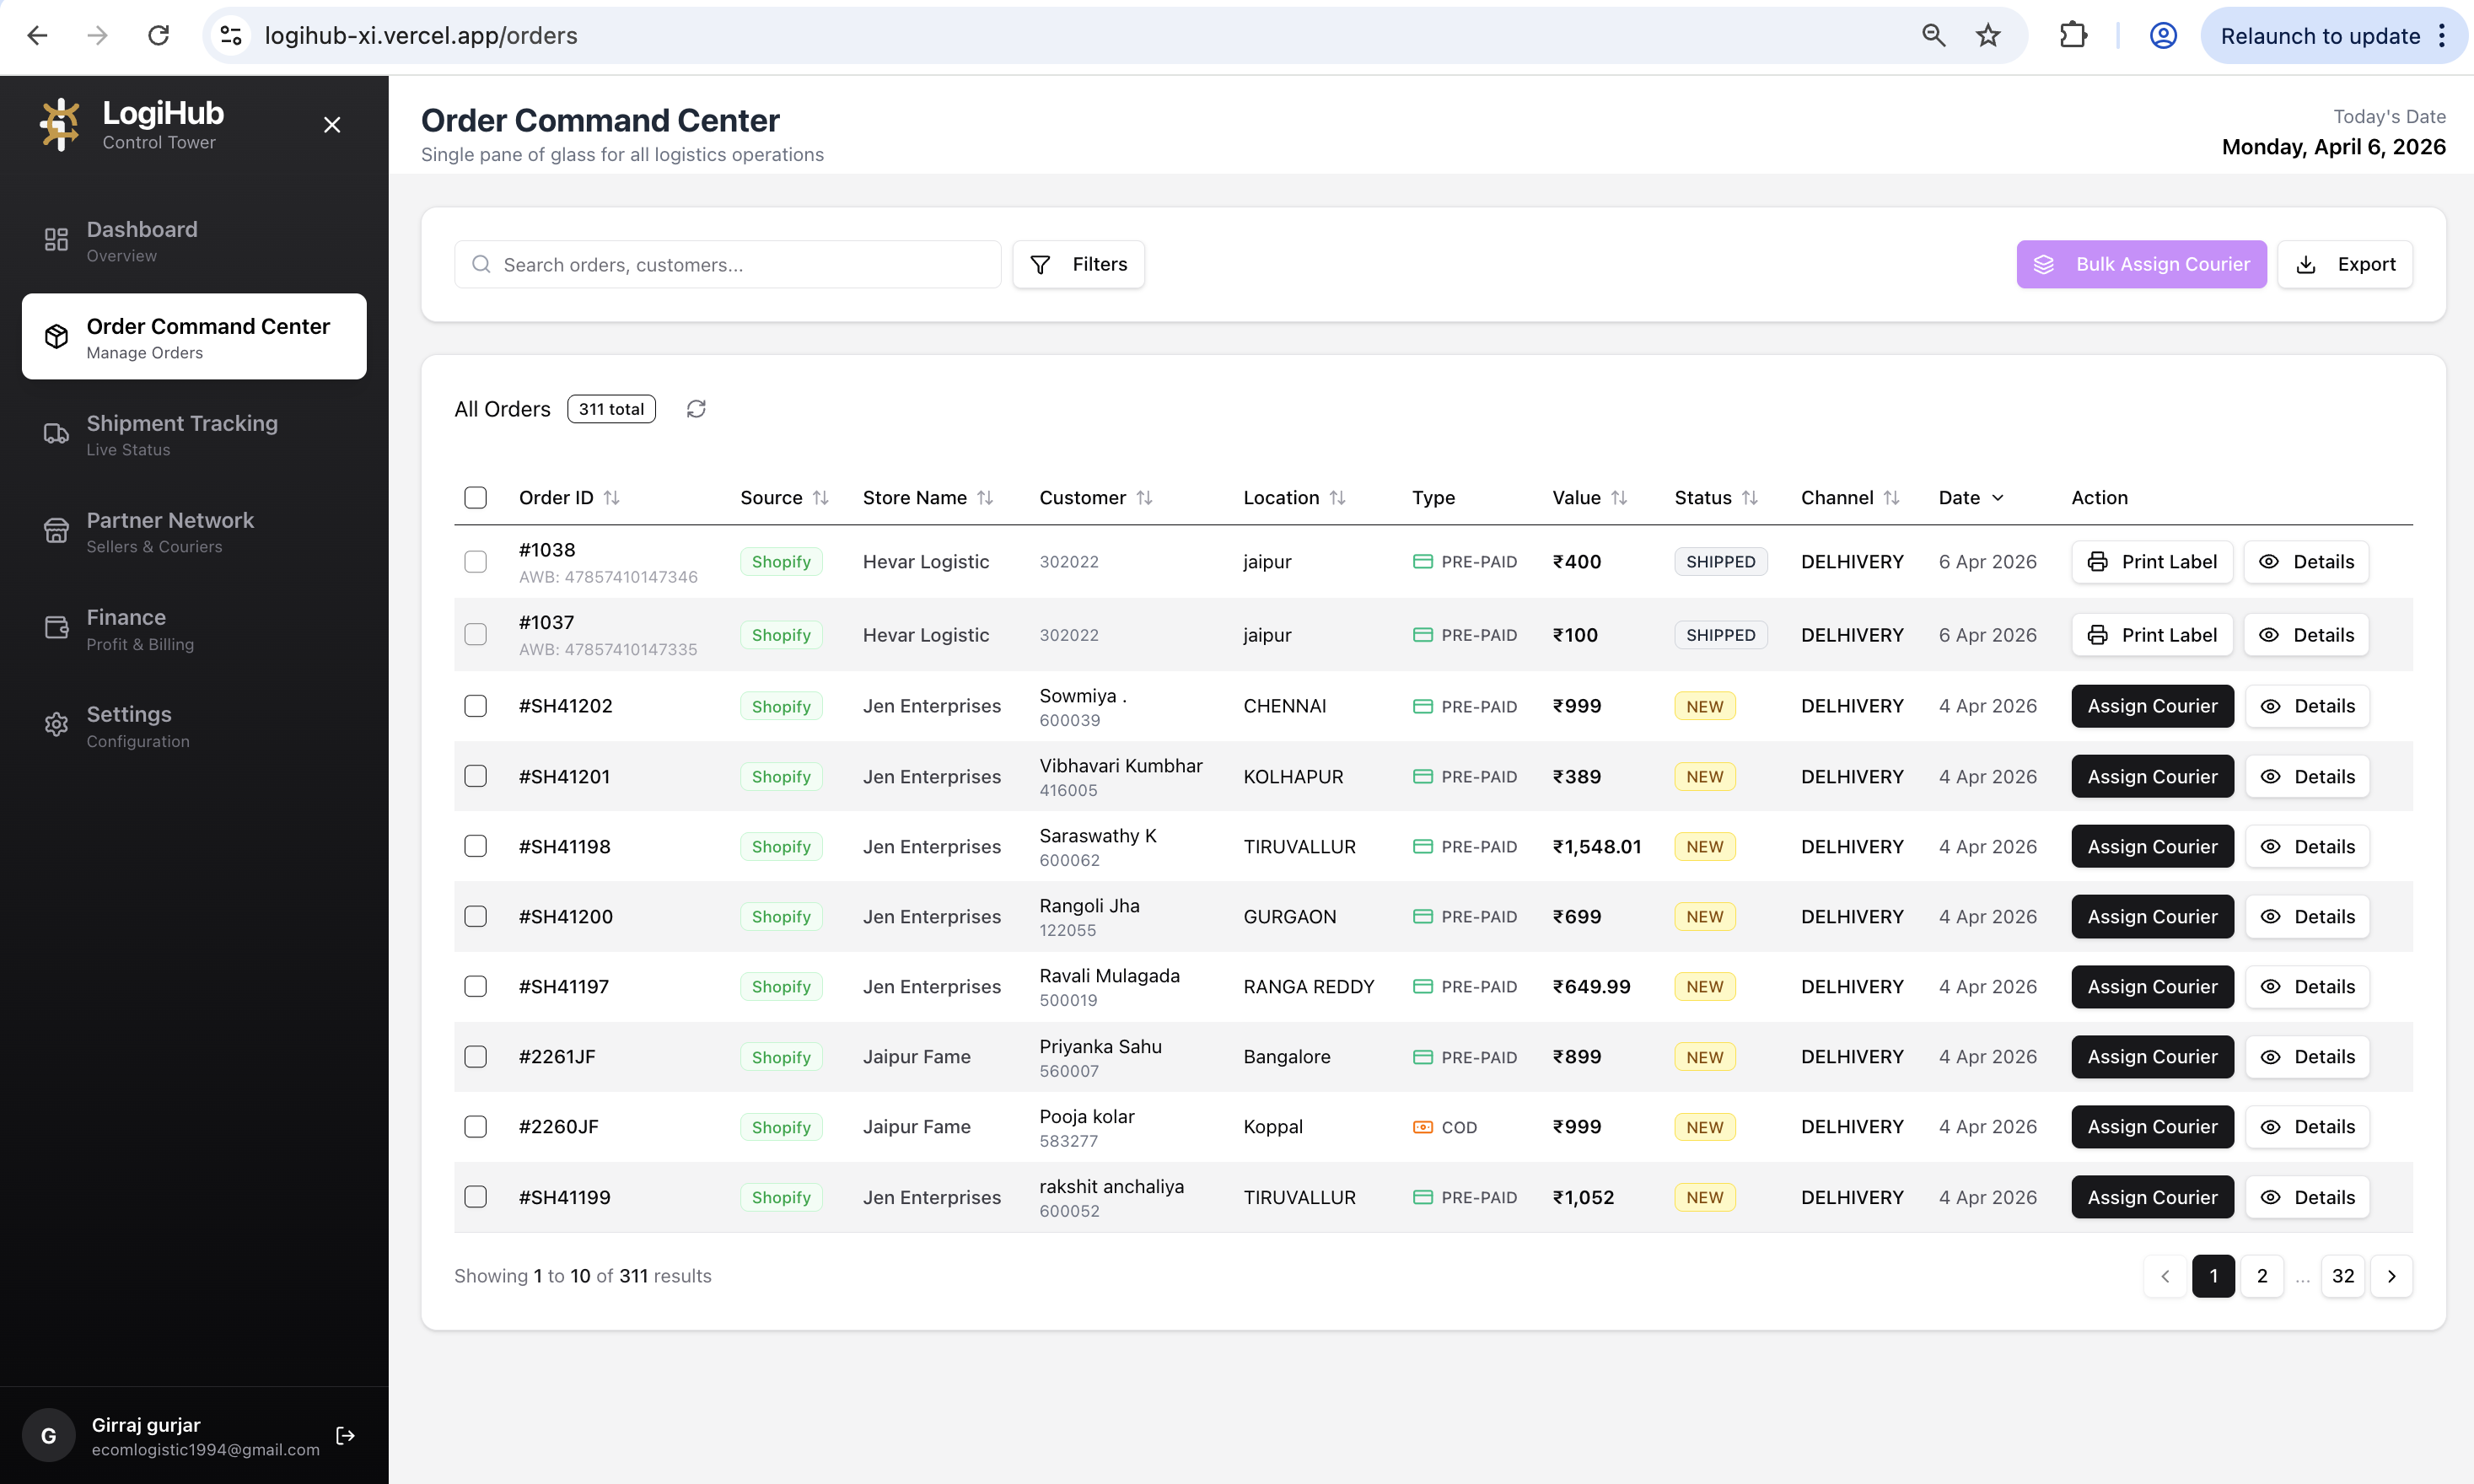Print Label for order #1038

click(x=2152, y=562)
